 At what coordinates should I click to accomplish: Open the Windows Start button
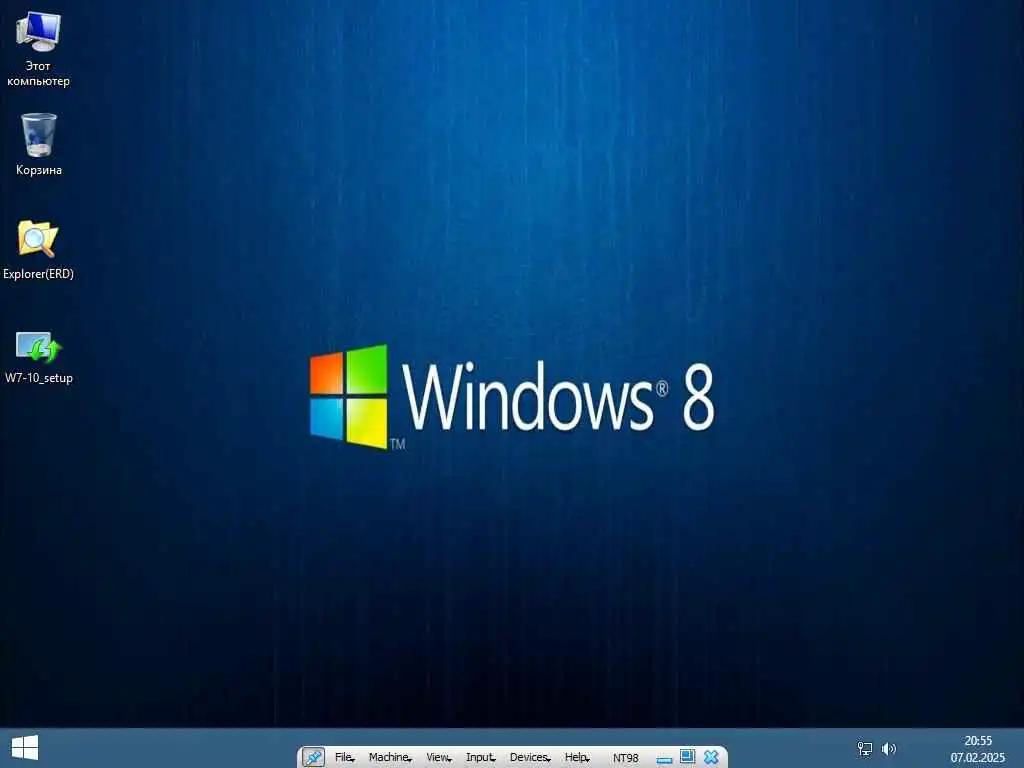[25, 748]
